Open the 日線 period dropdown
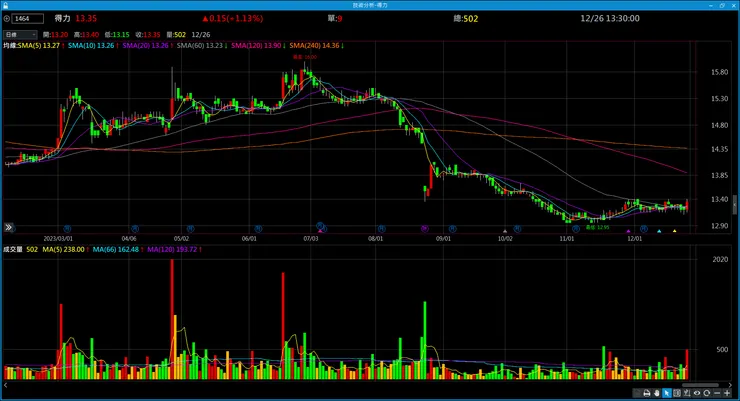This screenshot has width=740, height=401. click(20, 34)
